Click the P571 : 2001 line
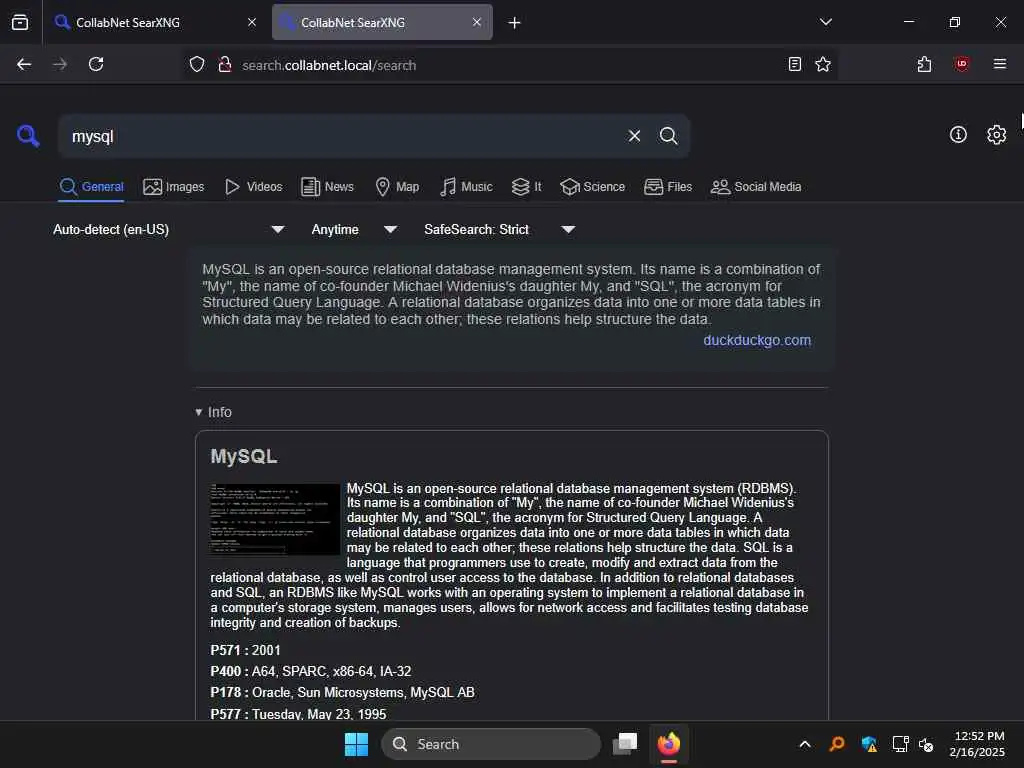Viewport: 1024px width, 768px height. 246,650
